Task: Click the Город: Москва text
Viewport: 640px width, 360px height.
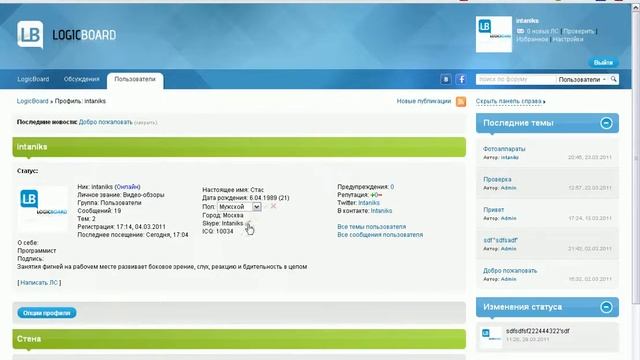Action: (223, 215)
